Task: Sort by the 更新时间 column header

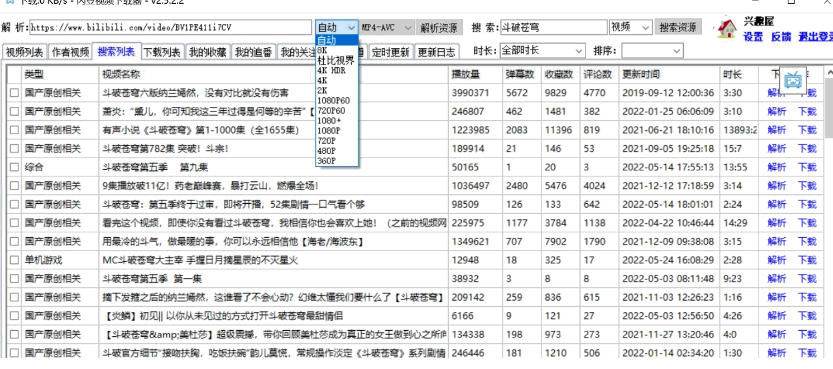Action: point(669,75)
